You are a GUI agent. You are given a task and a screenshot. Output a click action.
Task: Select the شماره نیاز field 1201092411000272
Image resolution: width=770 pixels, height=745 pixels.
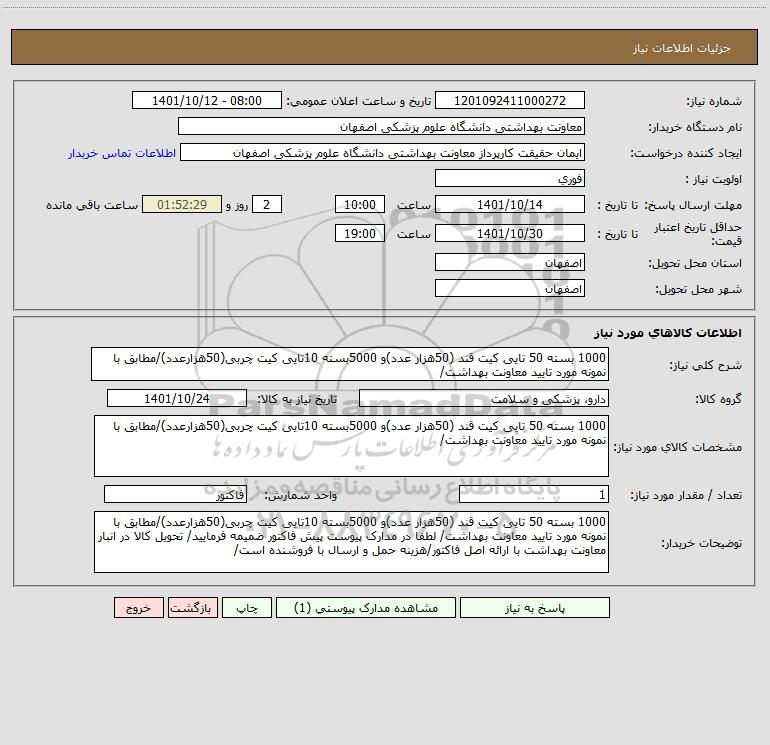click(510, 100)
